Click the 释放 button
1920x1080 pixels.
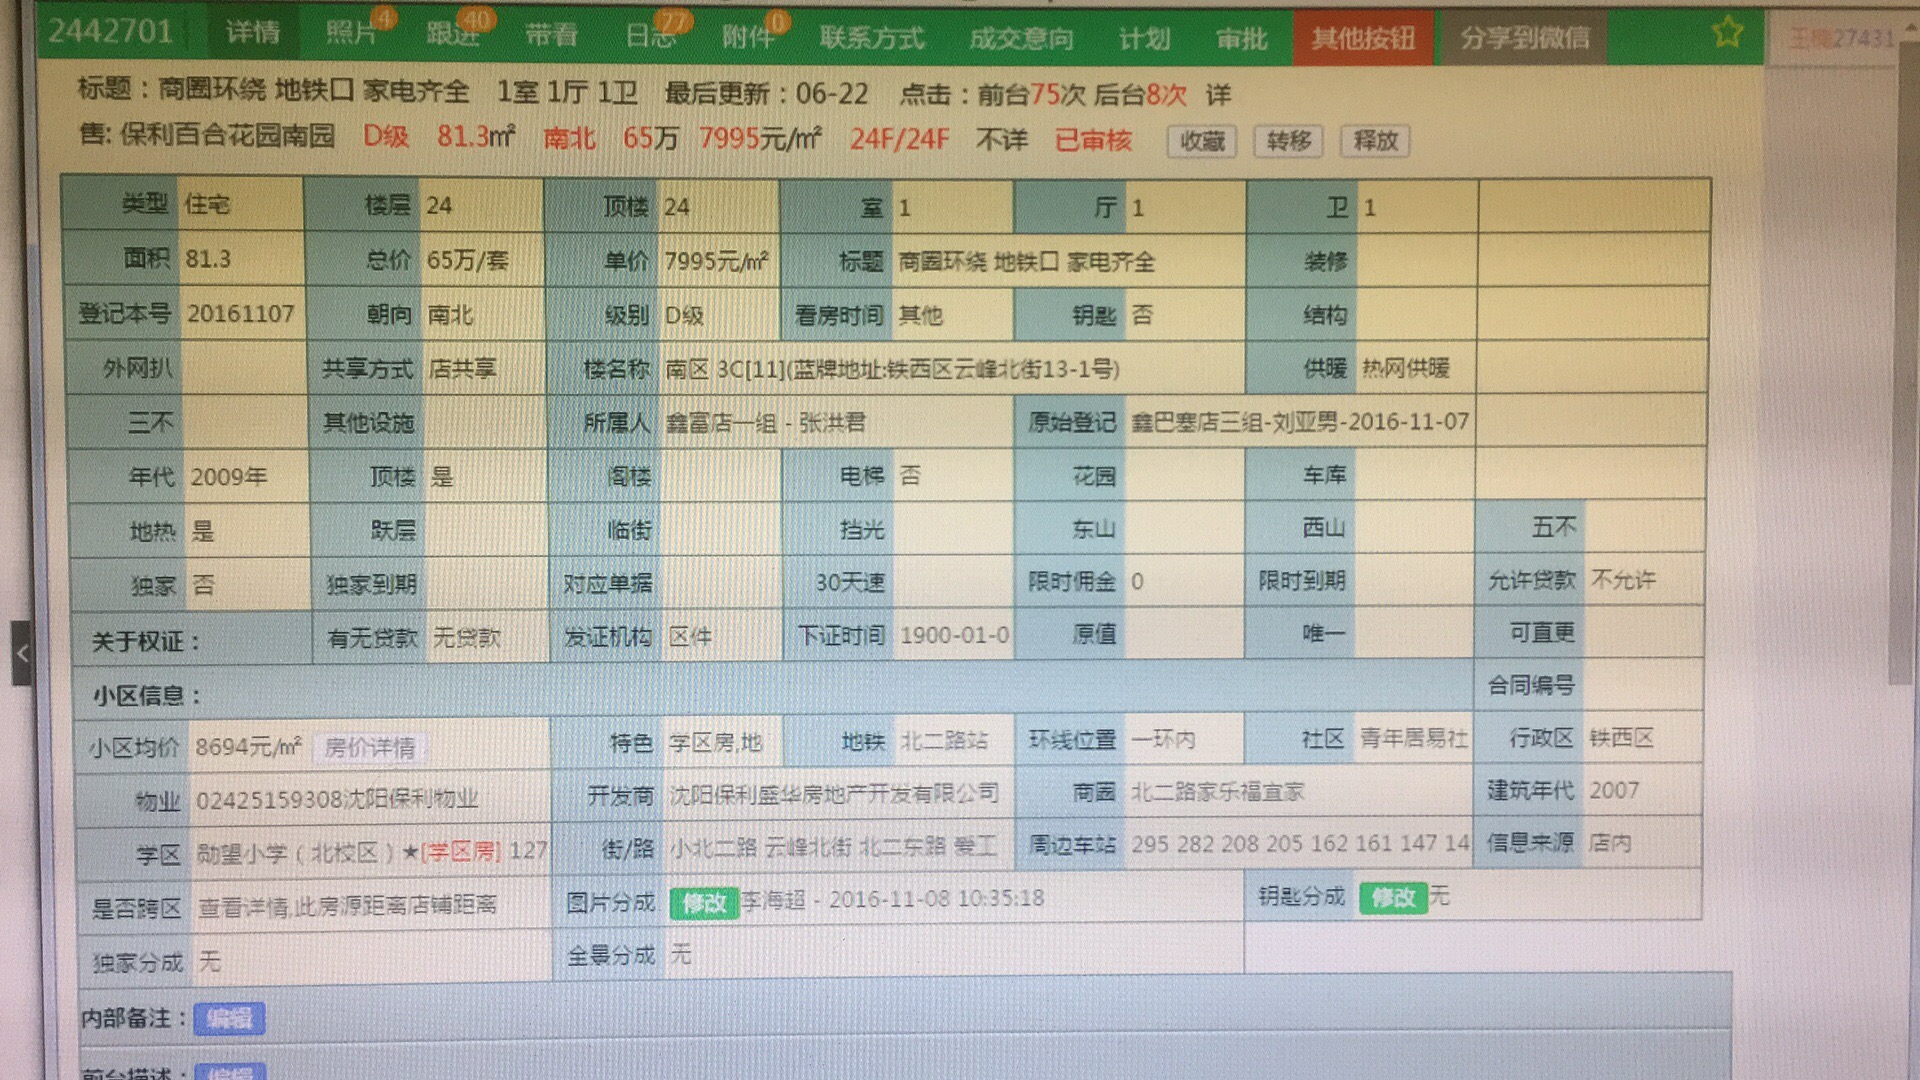[1375, 141]
